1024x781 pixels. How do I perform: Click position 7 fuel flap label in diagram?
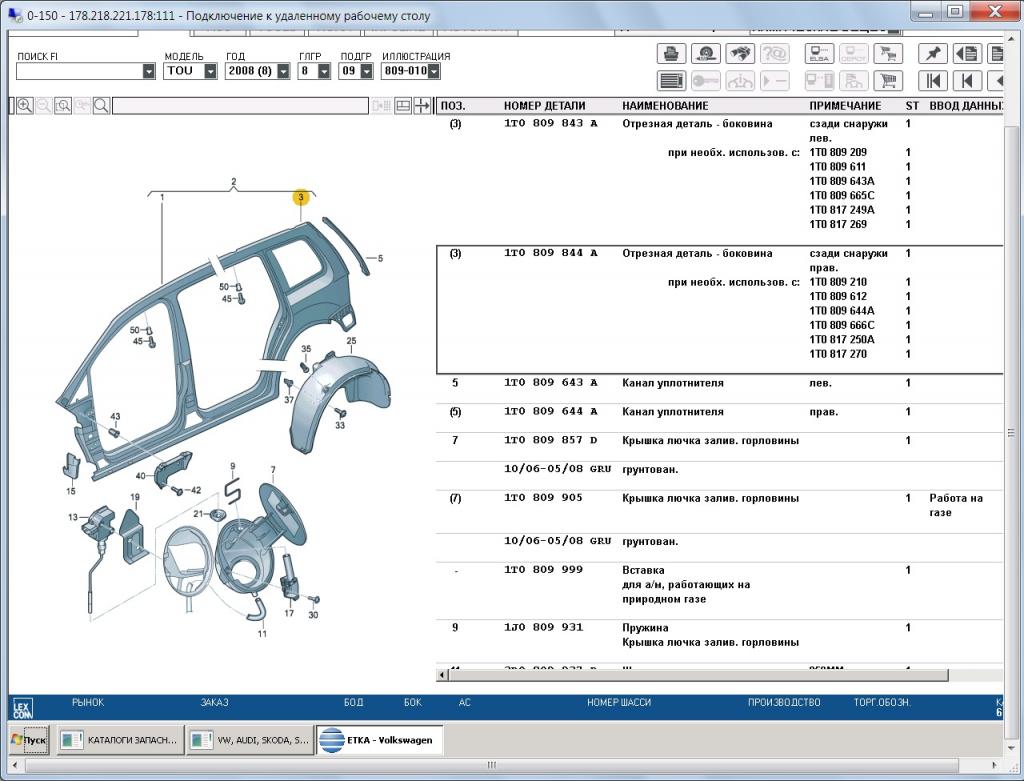272,470
